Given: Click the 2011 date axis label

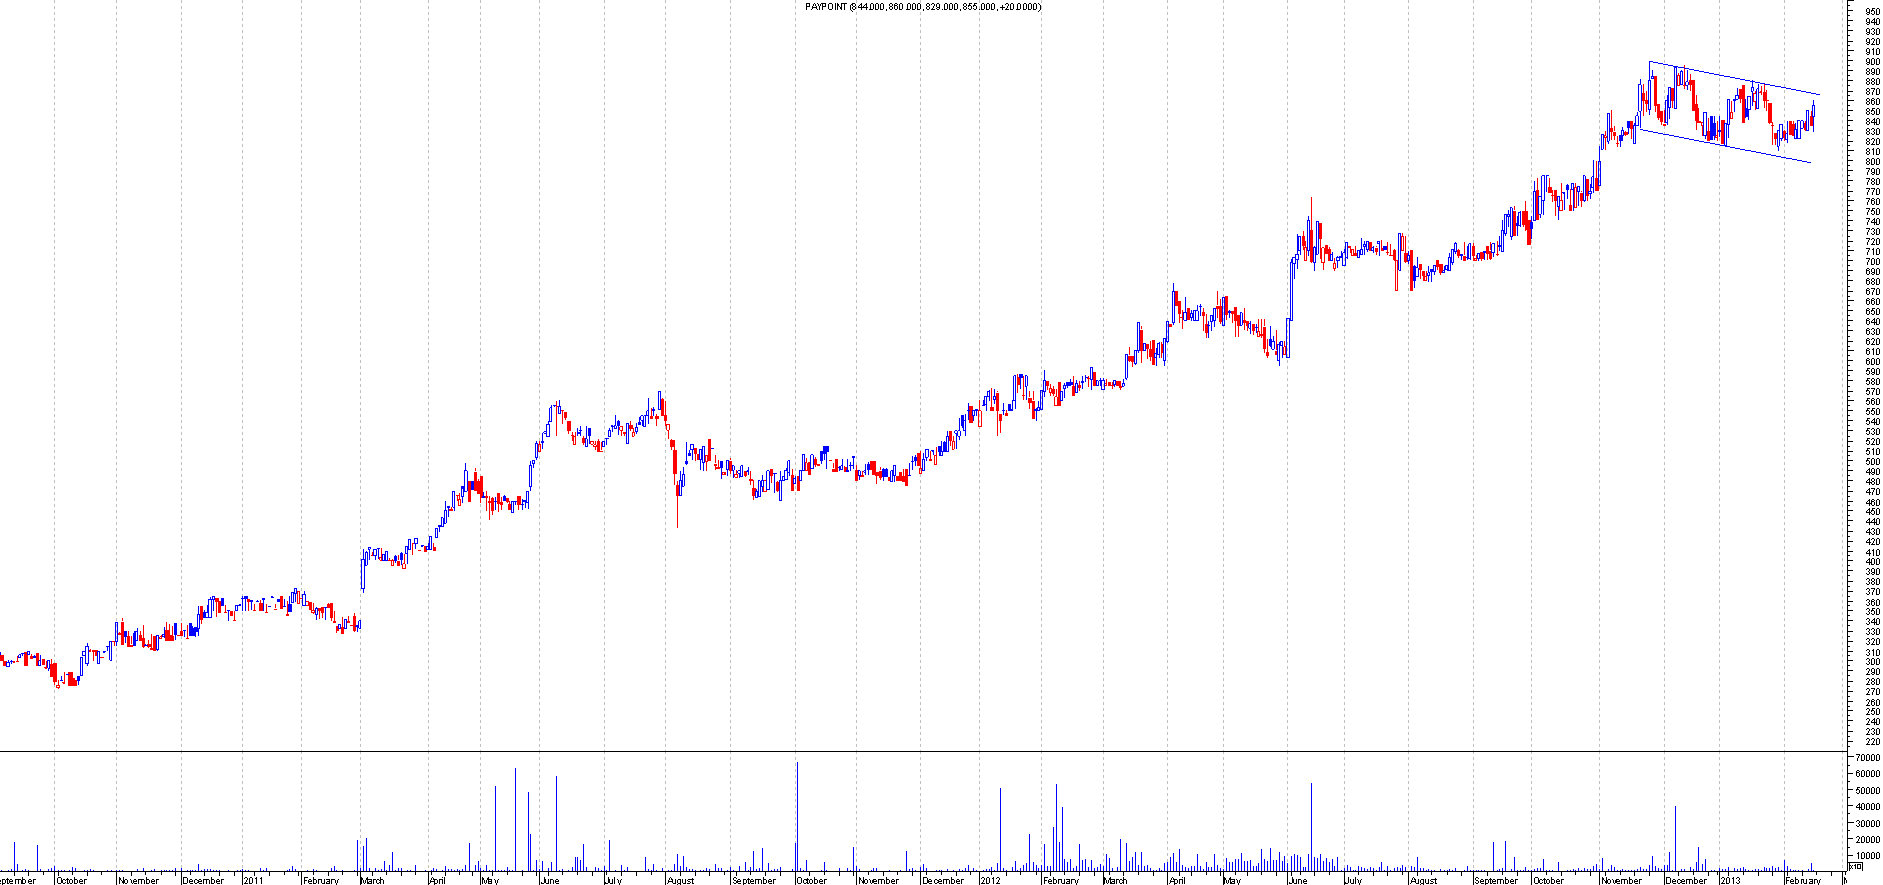Looking at the screenshot, I should tap(254, 880).
